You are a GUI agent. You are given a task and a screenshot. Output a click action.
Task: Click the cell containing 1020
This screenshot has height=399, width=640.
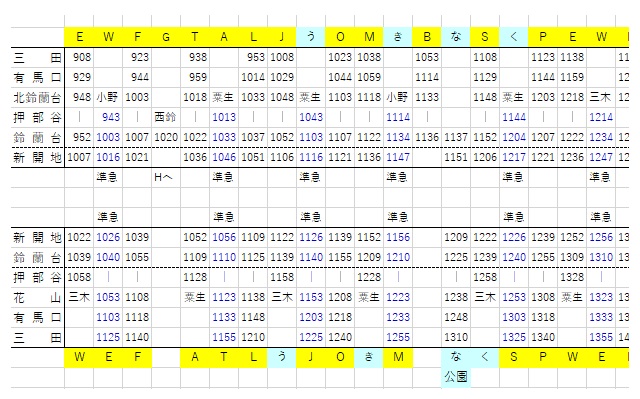[166, 137]
